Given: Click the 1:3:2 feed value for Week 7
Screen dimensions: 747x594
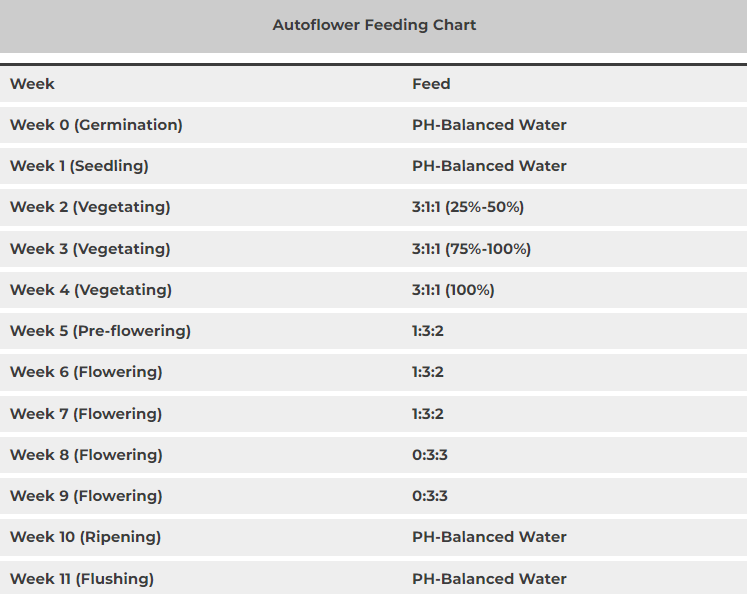Looking at the screenshot, I should [x=428, y=414].
